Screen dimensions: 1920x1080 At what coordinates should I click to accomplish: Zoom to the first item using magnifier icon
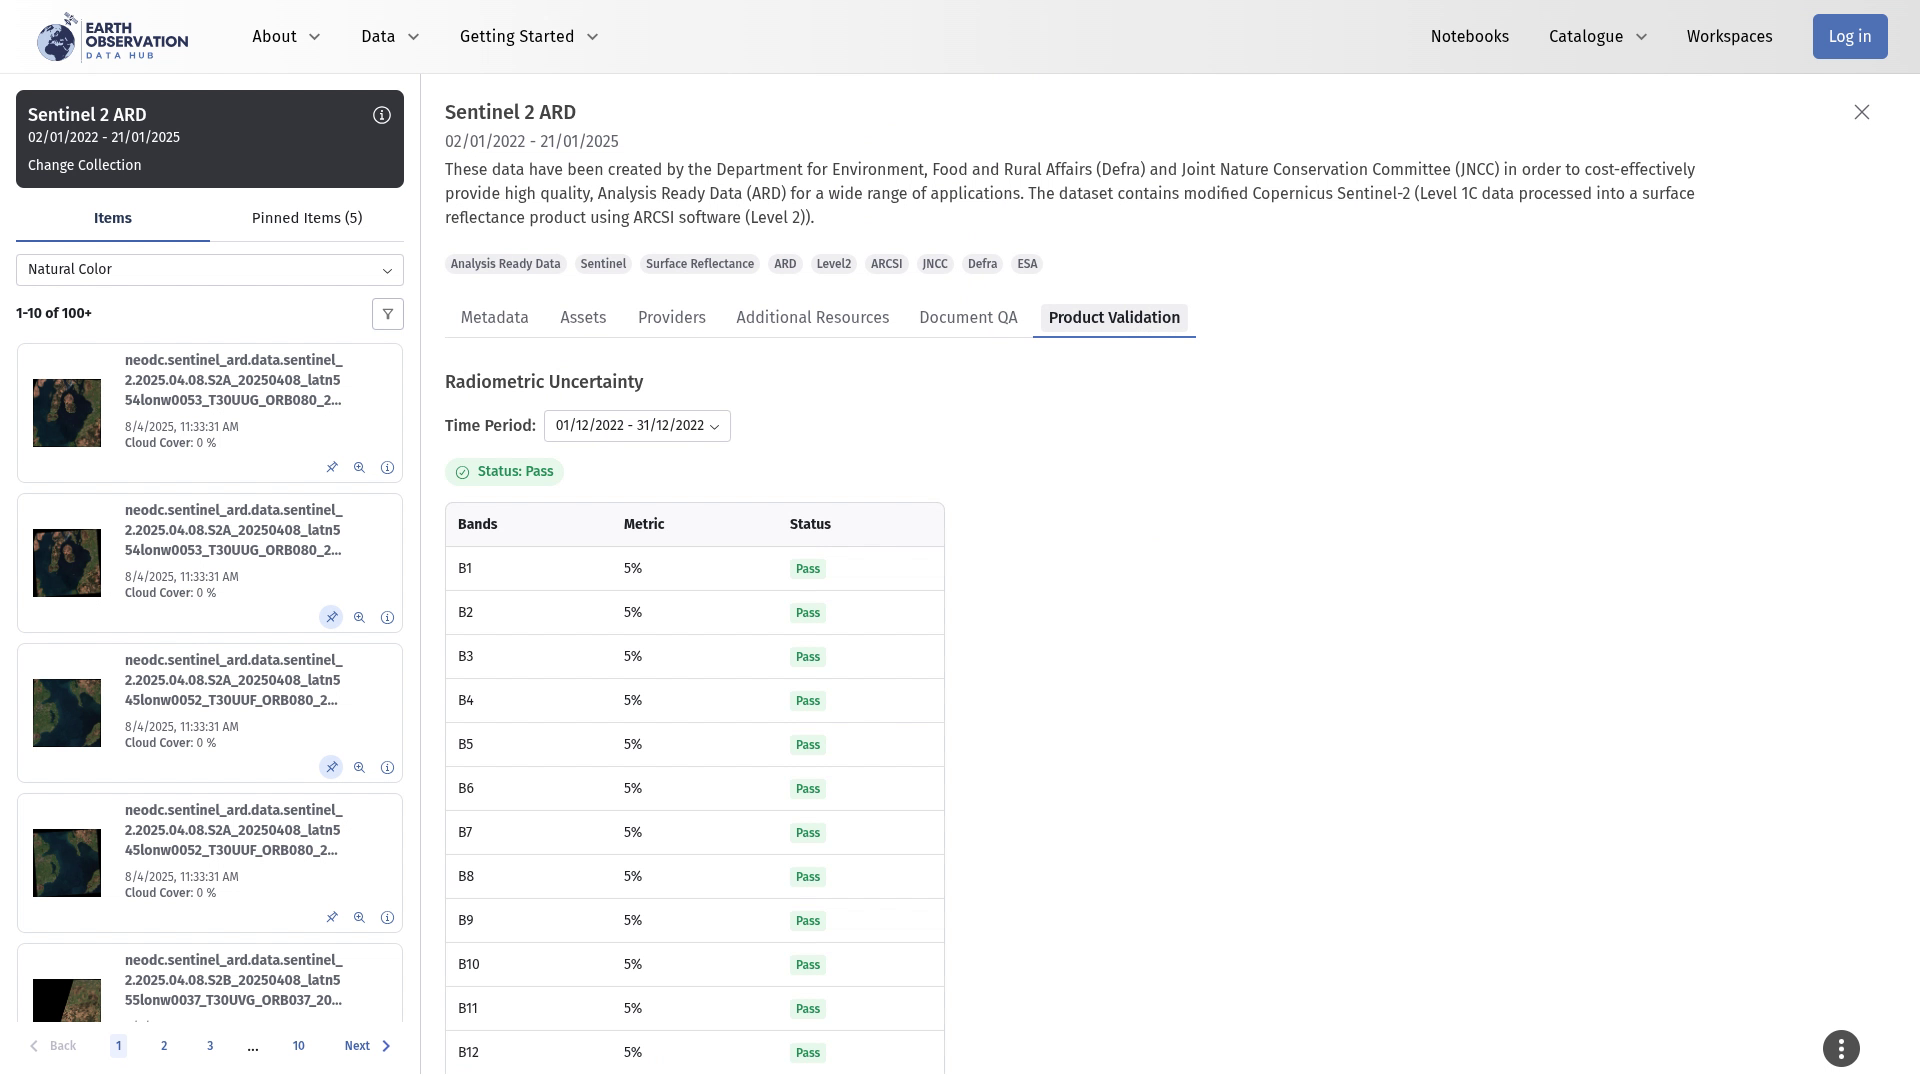tap(359, 468)
